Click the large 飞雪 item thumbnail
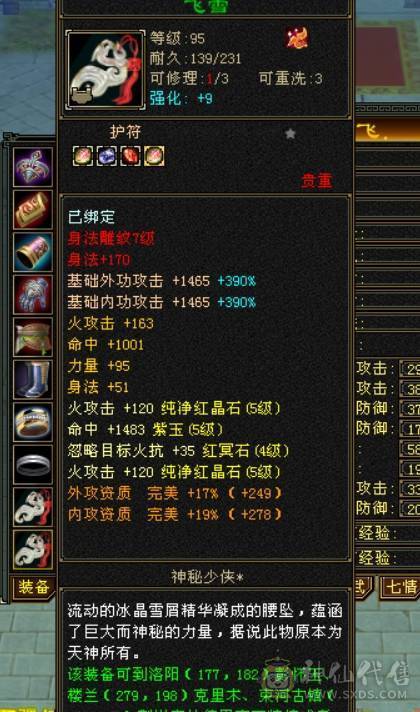 point(105,69)
